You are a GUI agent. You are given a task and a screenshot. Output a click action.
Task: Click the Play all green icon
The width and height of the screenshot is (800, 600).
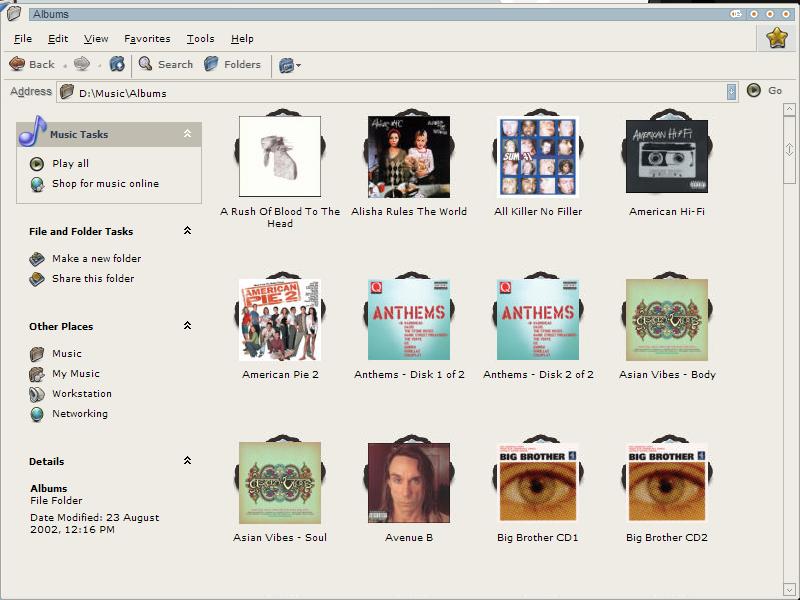pos(37,164)
